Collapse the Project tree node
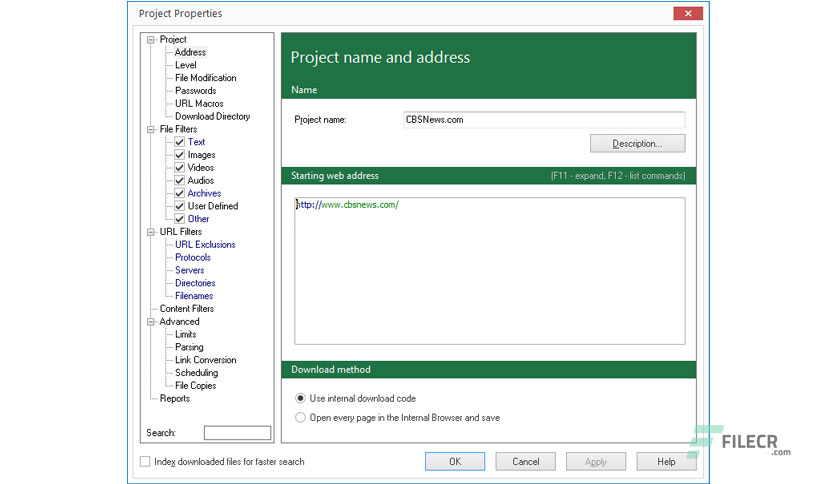This screenshot has height=484, width=836. 151,39
